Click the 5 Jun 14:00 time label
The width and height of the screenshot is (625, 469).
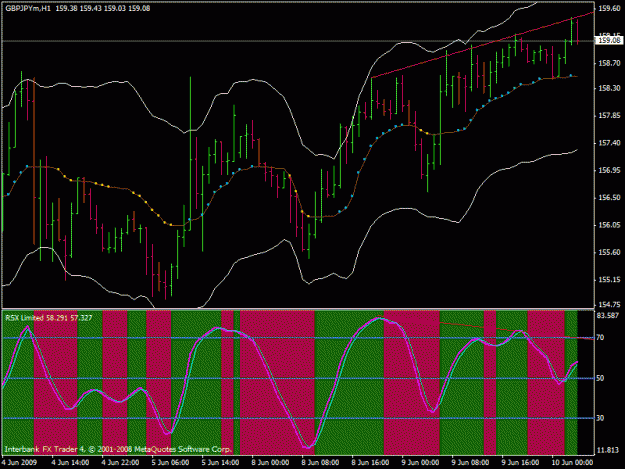[220, 463]
